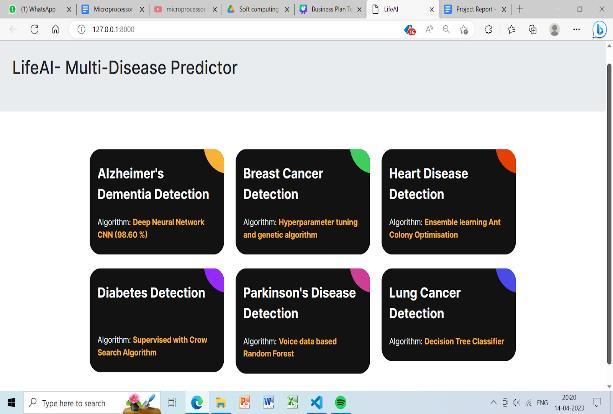Image resolution: width=613 pixels, height=414 pixels.
Task: Click the browser refresh icon
Action: (x=34, y=29)
